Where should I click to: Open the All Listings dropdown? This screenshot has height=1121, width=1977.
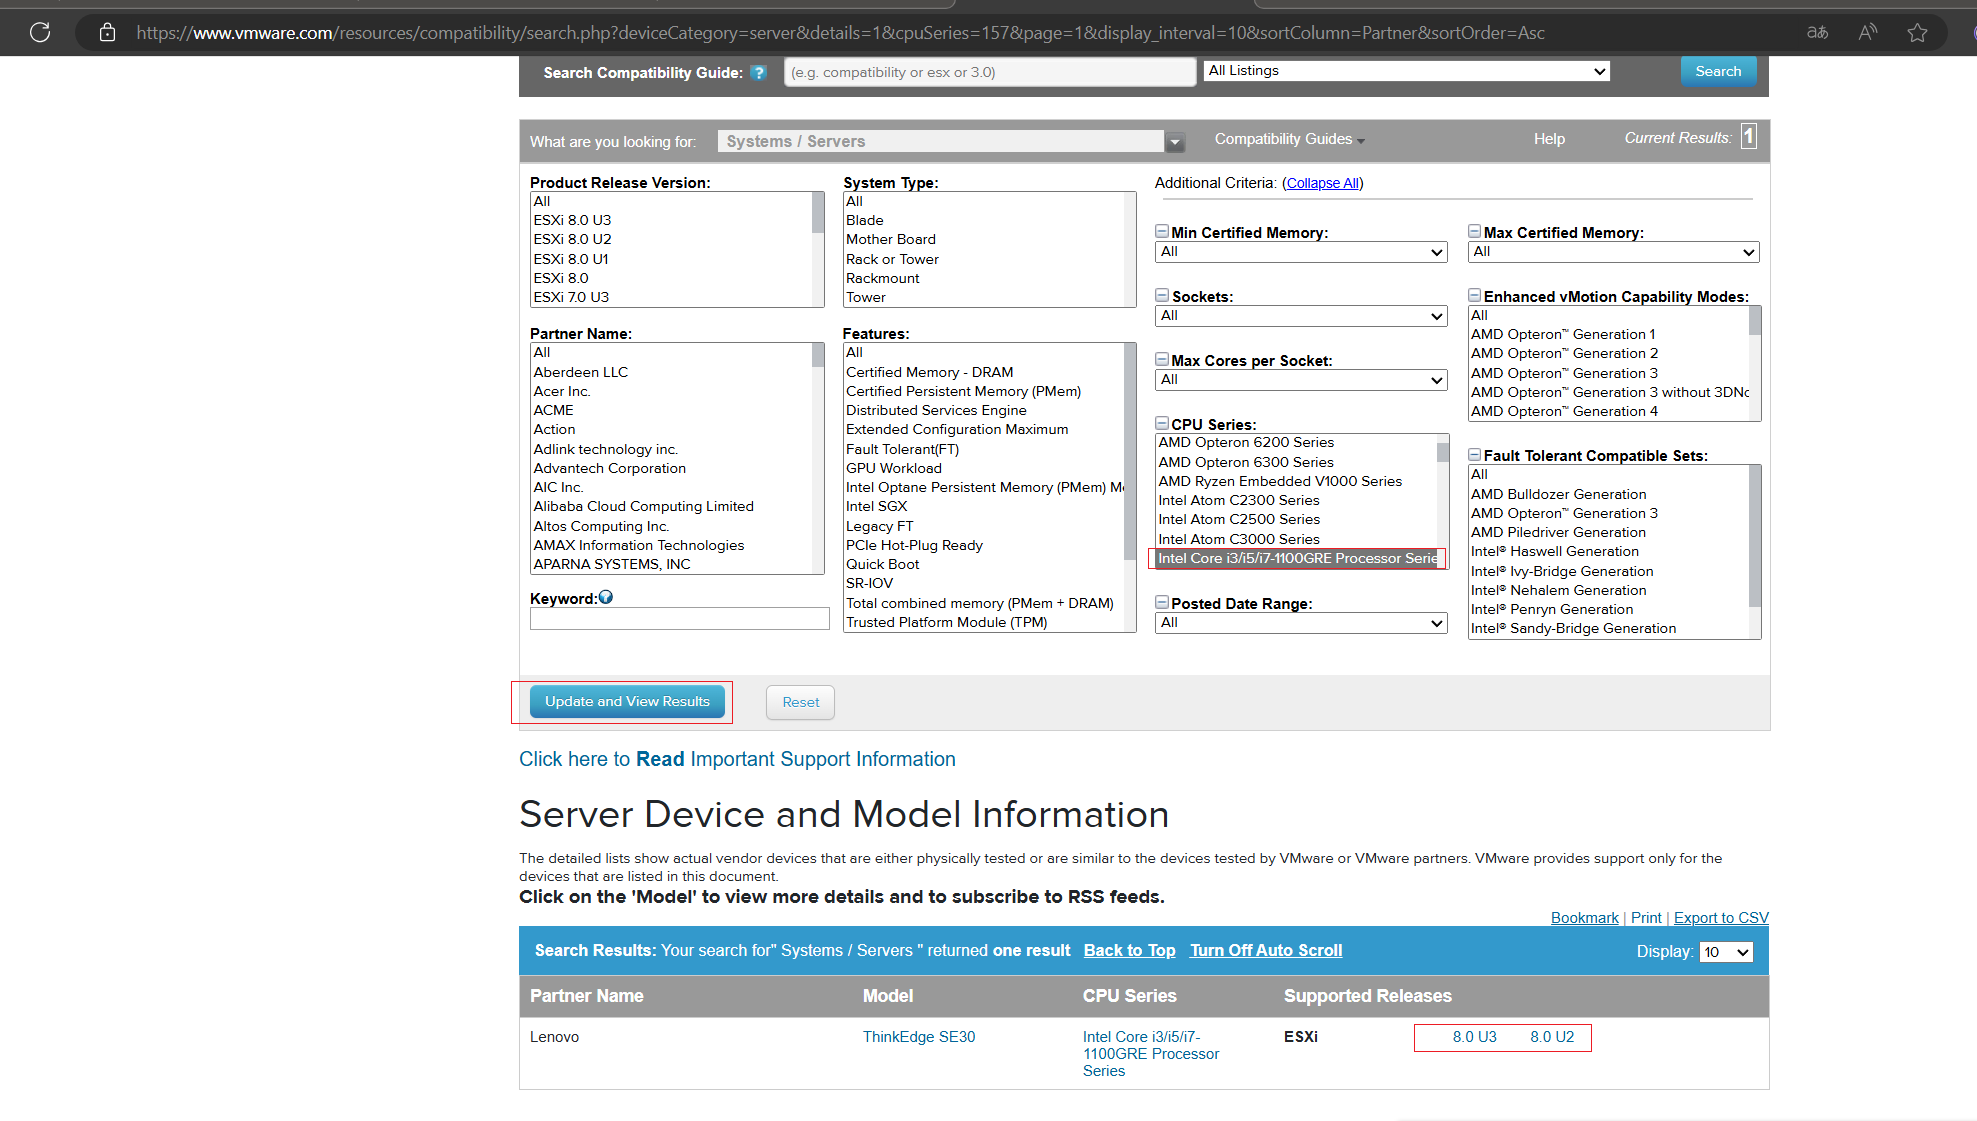tap(1406, 71)
